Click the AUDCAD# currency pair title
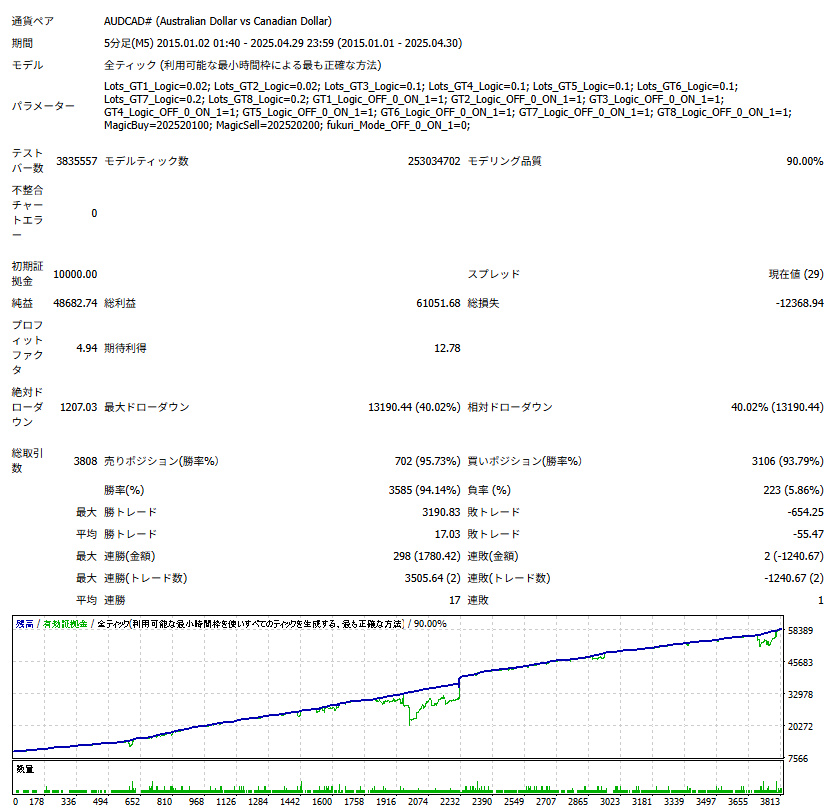 tap(218, 21)
